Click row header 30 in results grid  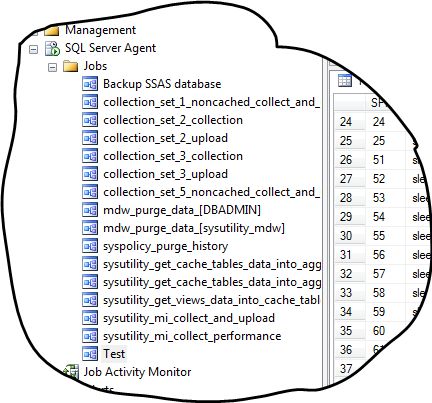(x=349, y=236)
